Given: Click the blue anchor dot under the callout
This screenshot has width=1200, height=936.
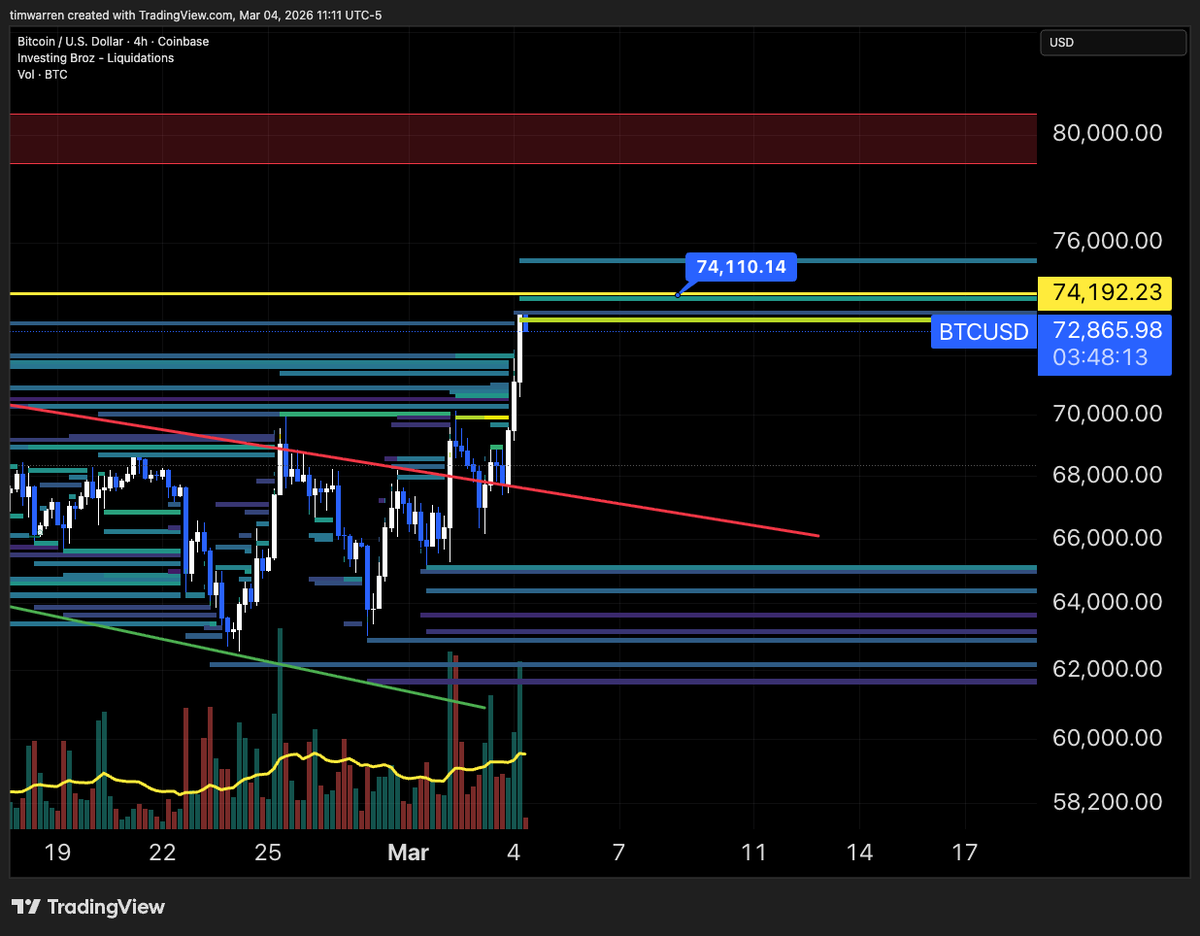Looking at the screenshot, I should pos(678,294).
